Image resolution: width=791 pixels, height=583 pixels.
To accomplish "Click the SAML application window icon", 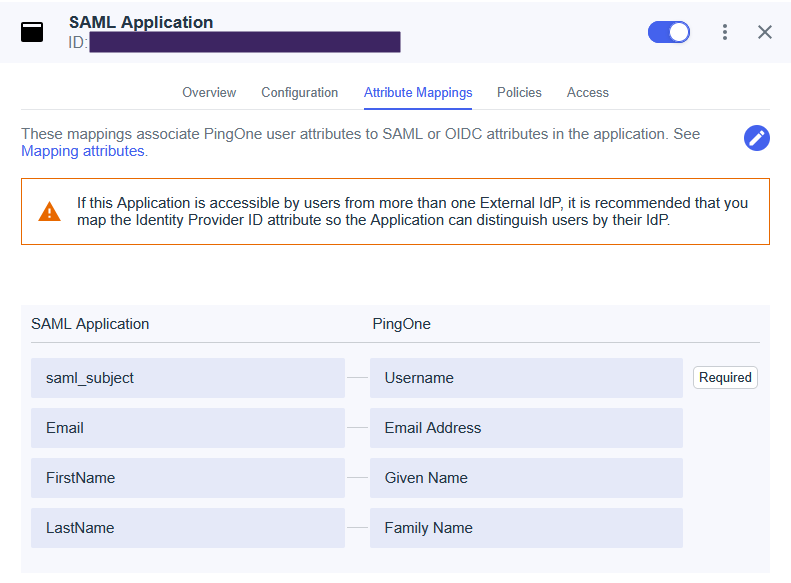I will (x=32, y=32).
